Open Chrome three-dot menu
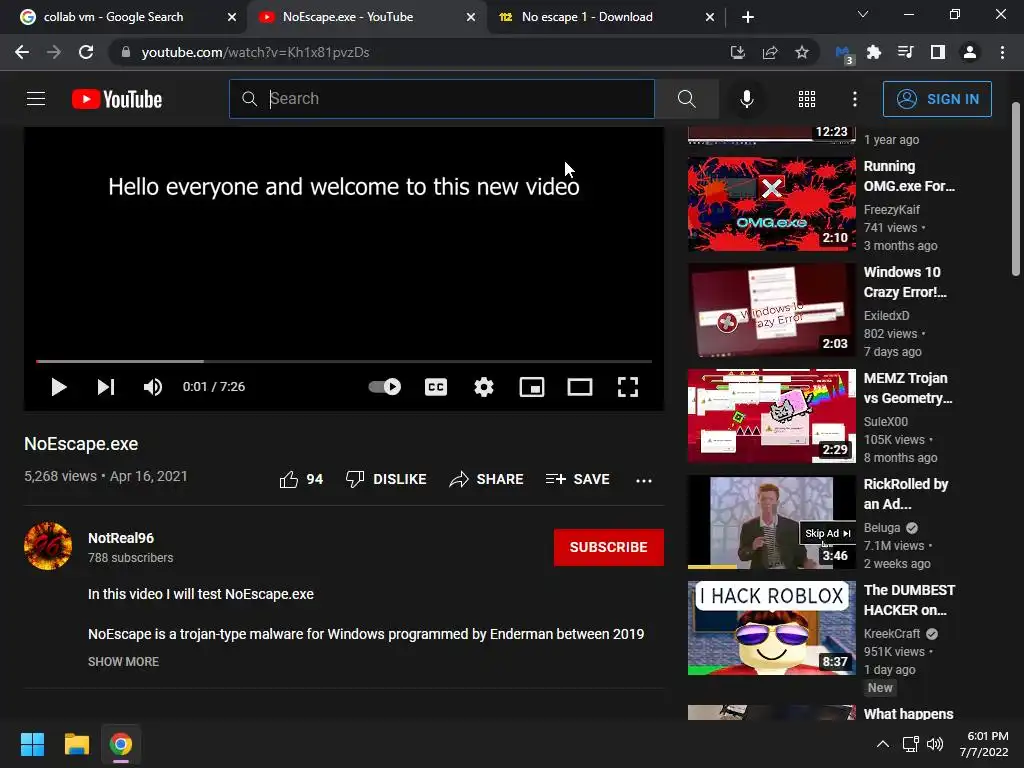The height and width of the screenshot is (768, 1024). point(1002,52)
